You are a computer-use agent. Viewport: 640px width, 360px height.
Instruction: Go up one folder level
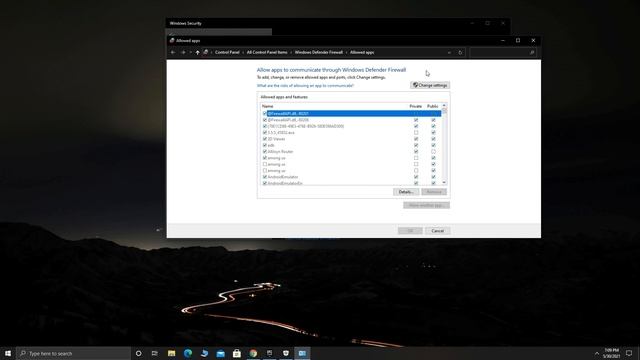pyautogui.click(x=198, y=53)
